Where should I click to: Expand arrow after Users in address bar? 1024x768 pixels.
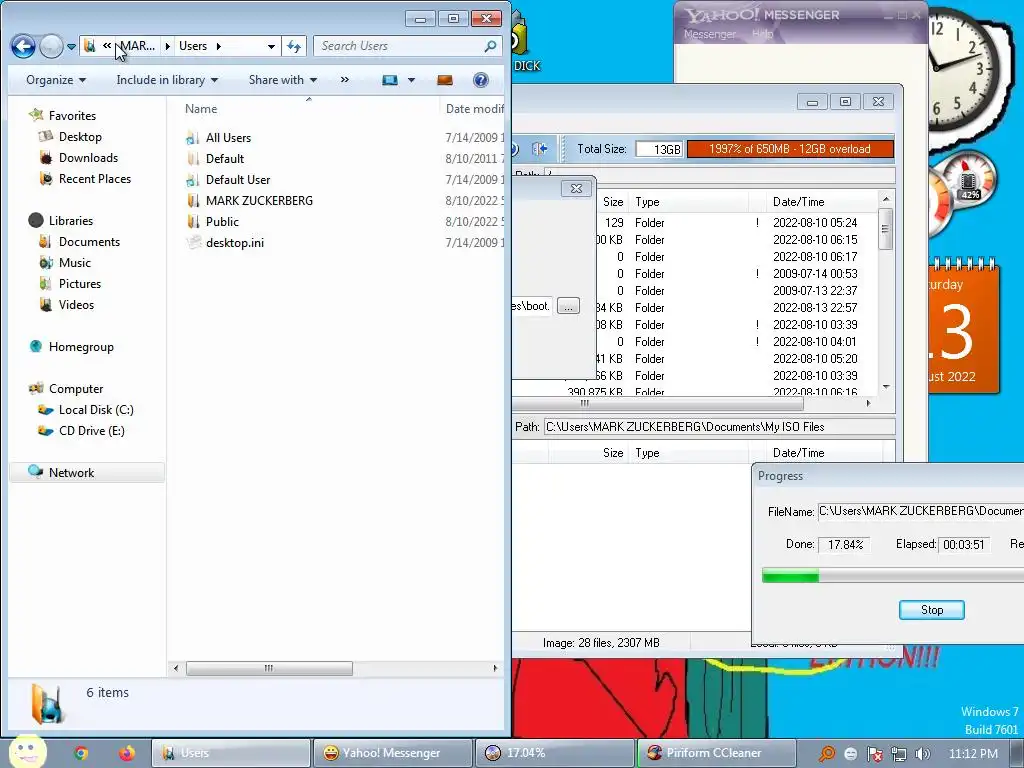219,46
